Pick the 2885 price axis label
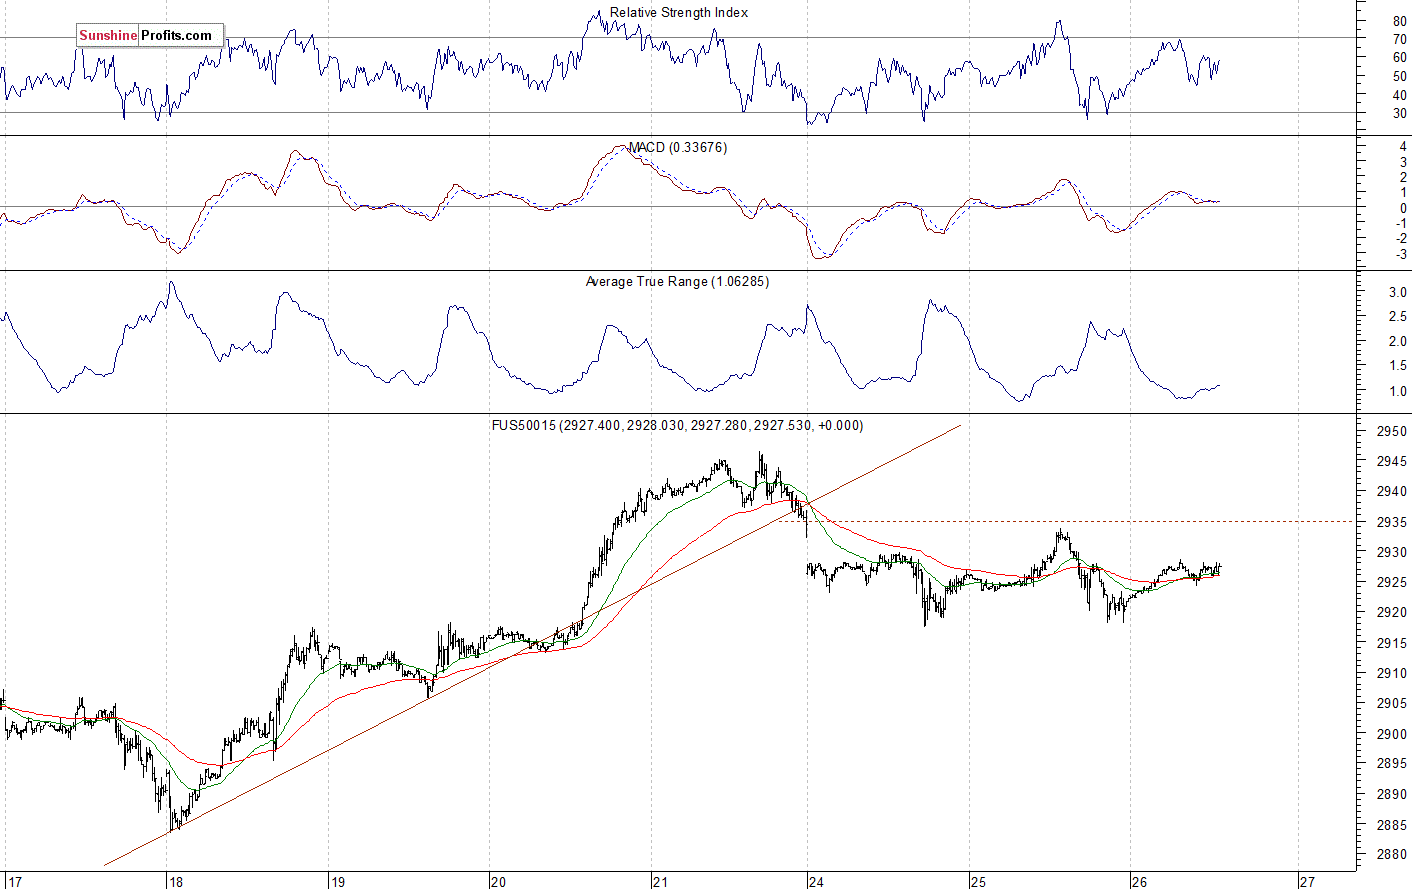 pyautogui.click(x=1392, y=825)
